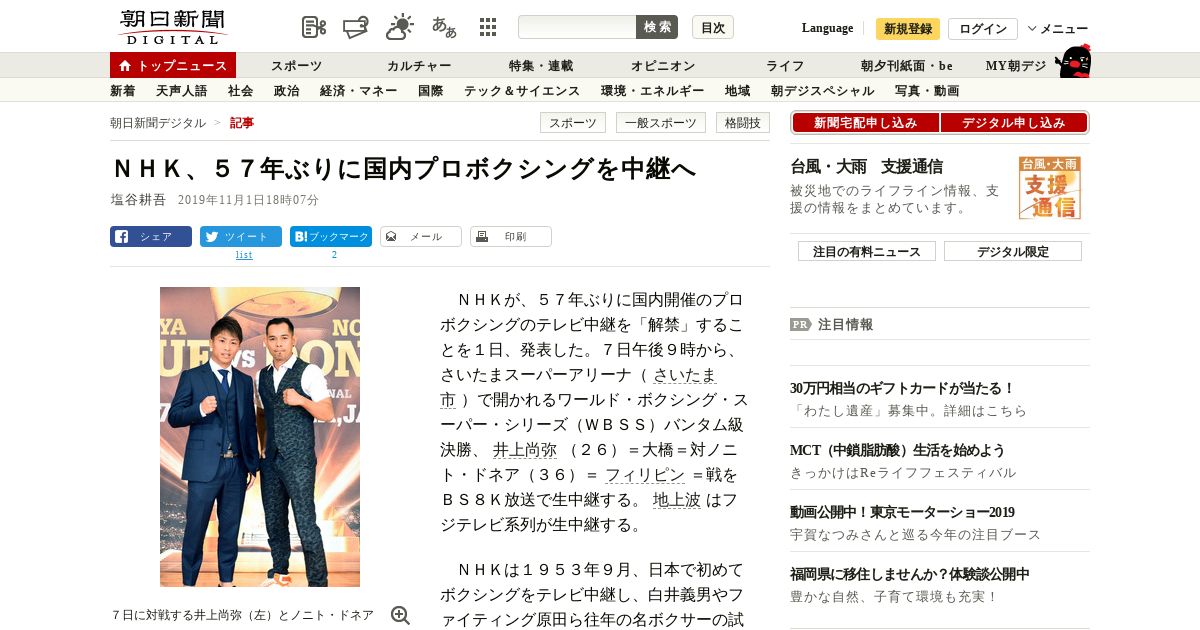Select 写真・動画 in the sub-navigation

click(927, 91)
